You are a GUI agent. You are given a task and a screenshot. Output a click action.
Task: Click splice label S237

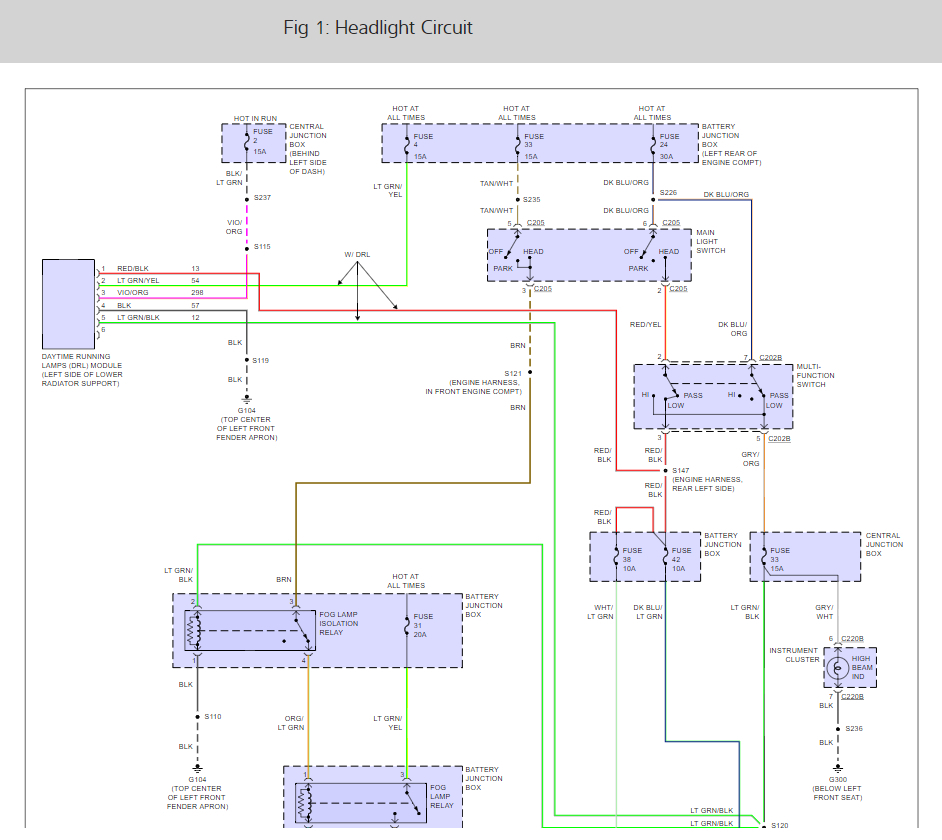[262, 197]
